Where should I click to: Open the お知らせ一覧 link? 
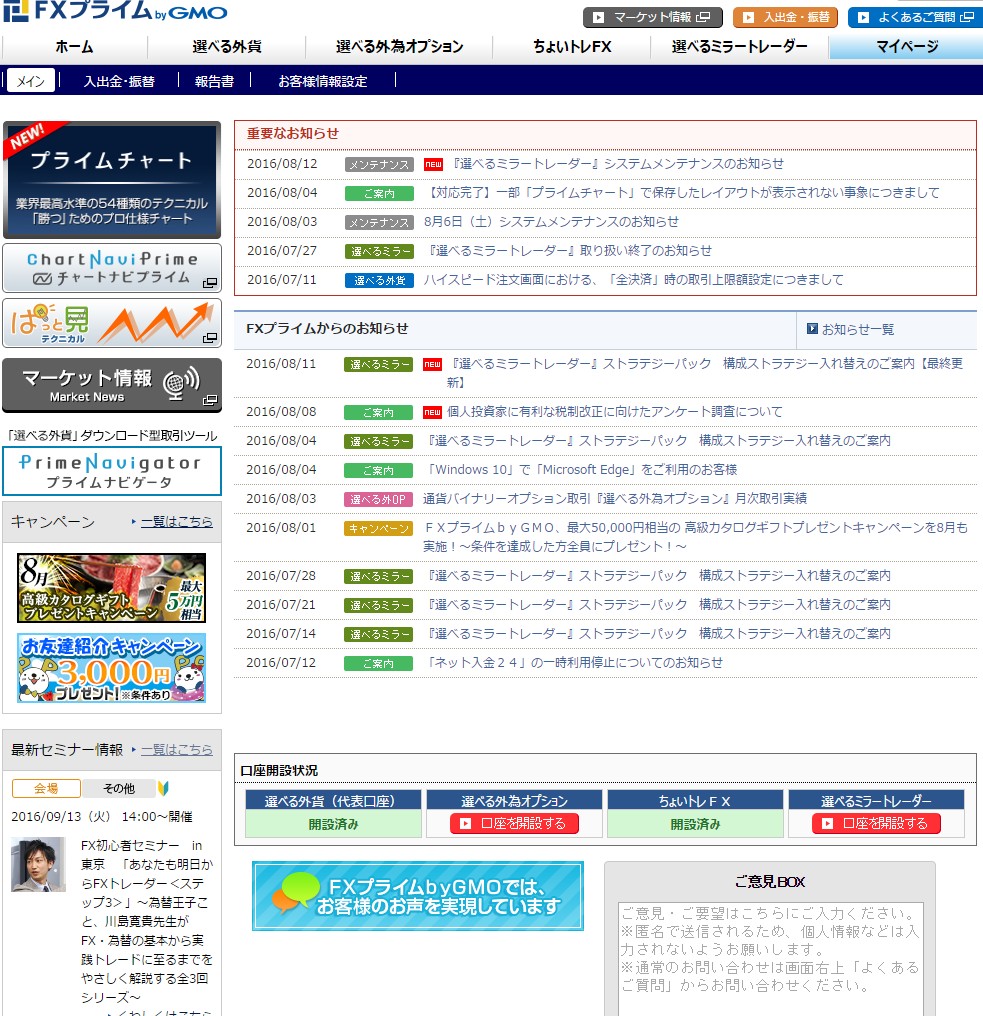(858, 329)
